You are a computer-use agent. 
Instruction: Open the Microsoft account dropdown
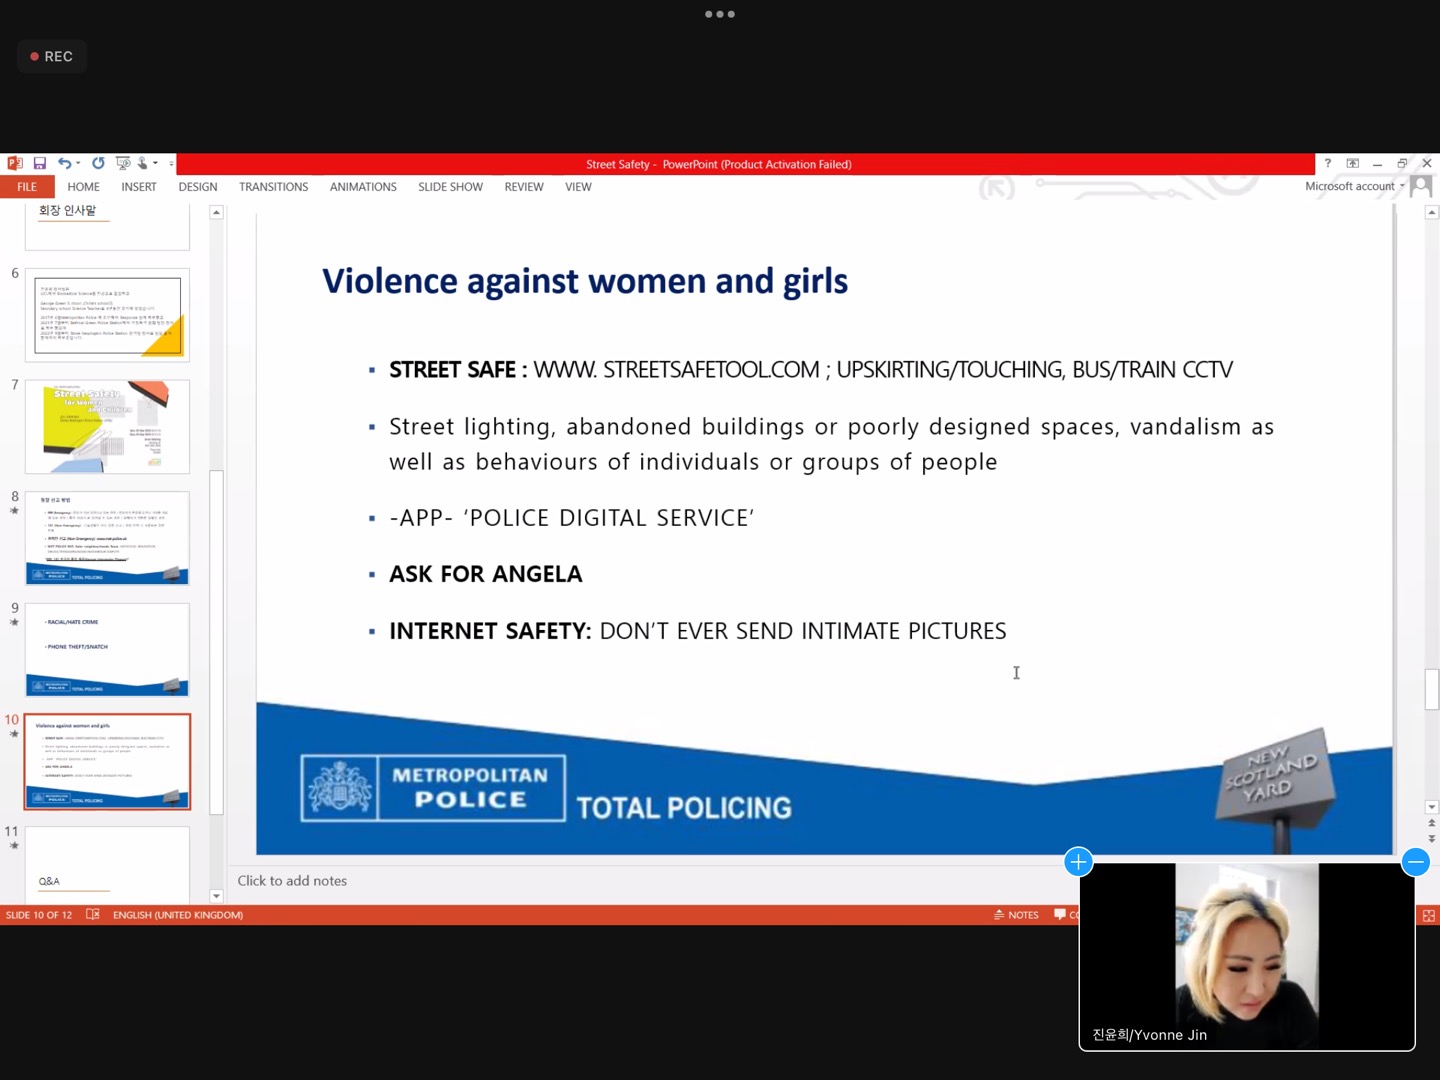[x=1354, y=186]
